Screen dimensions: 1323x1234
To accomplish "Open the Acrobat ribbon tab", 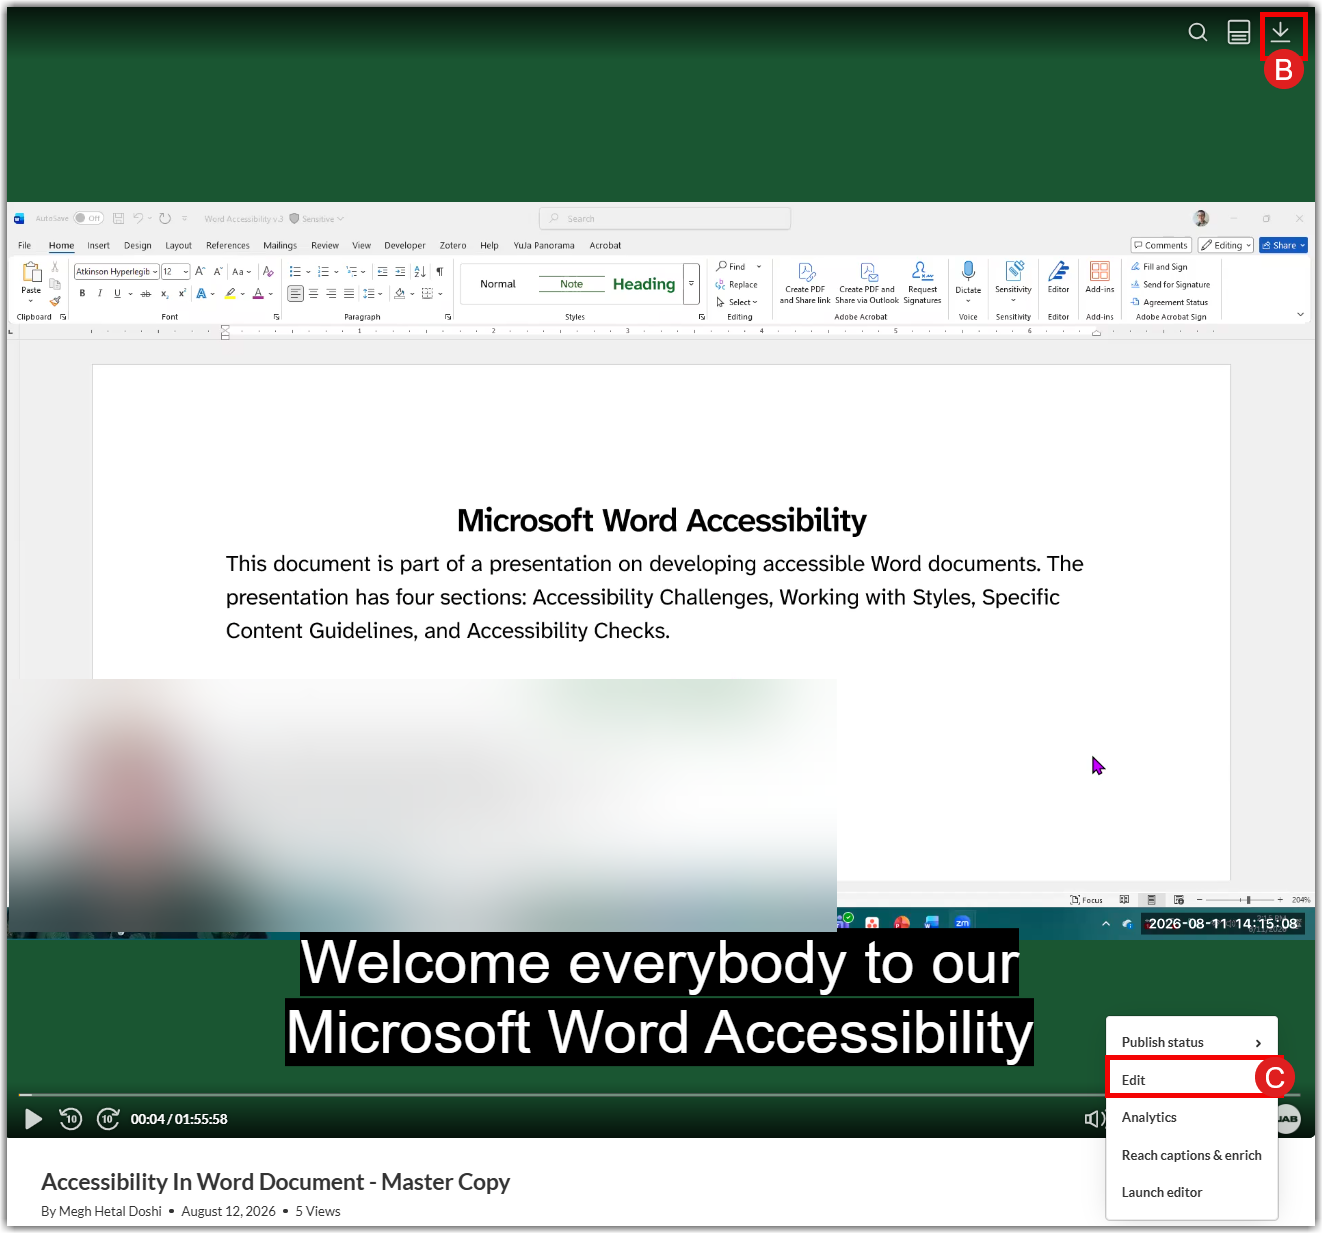I will 605,245.
